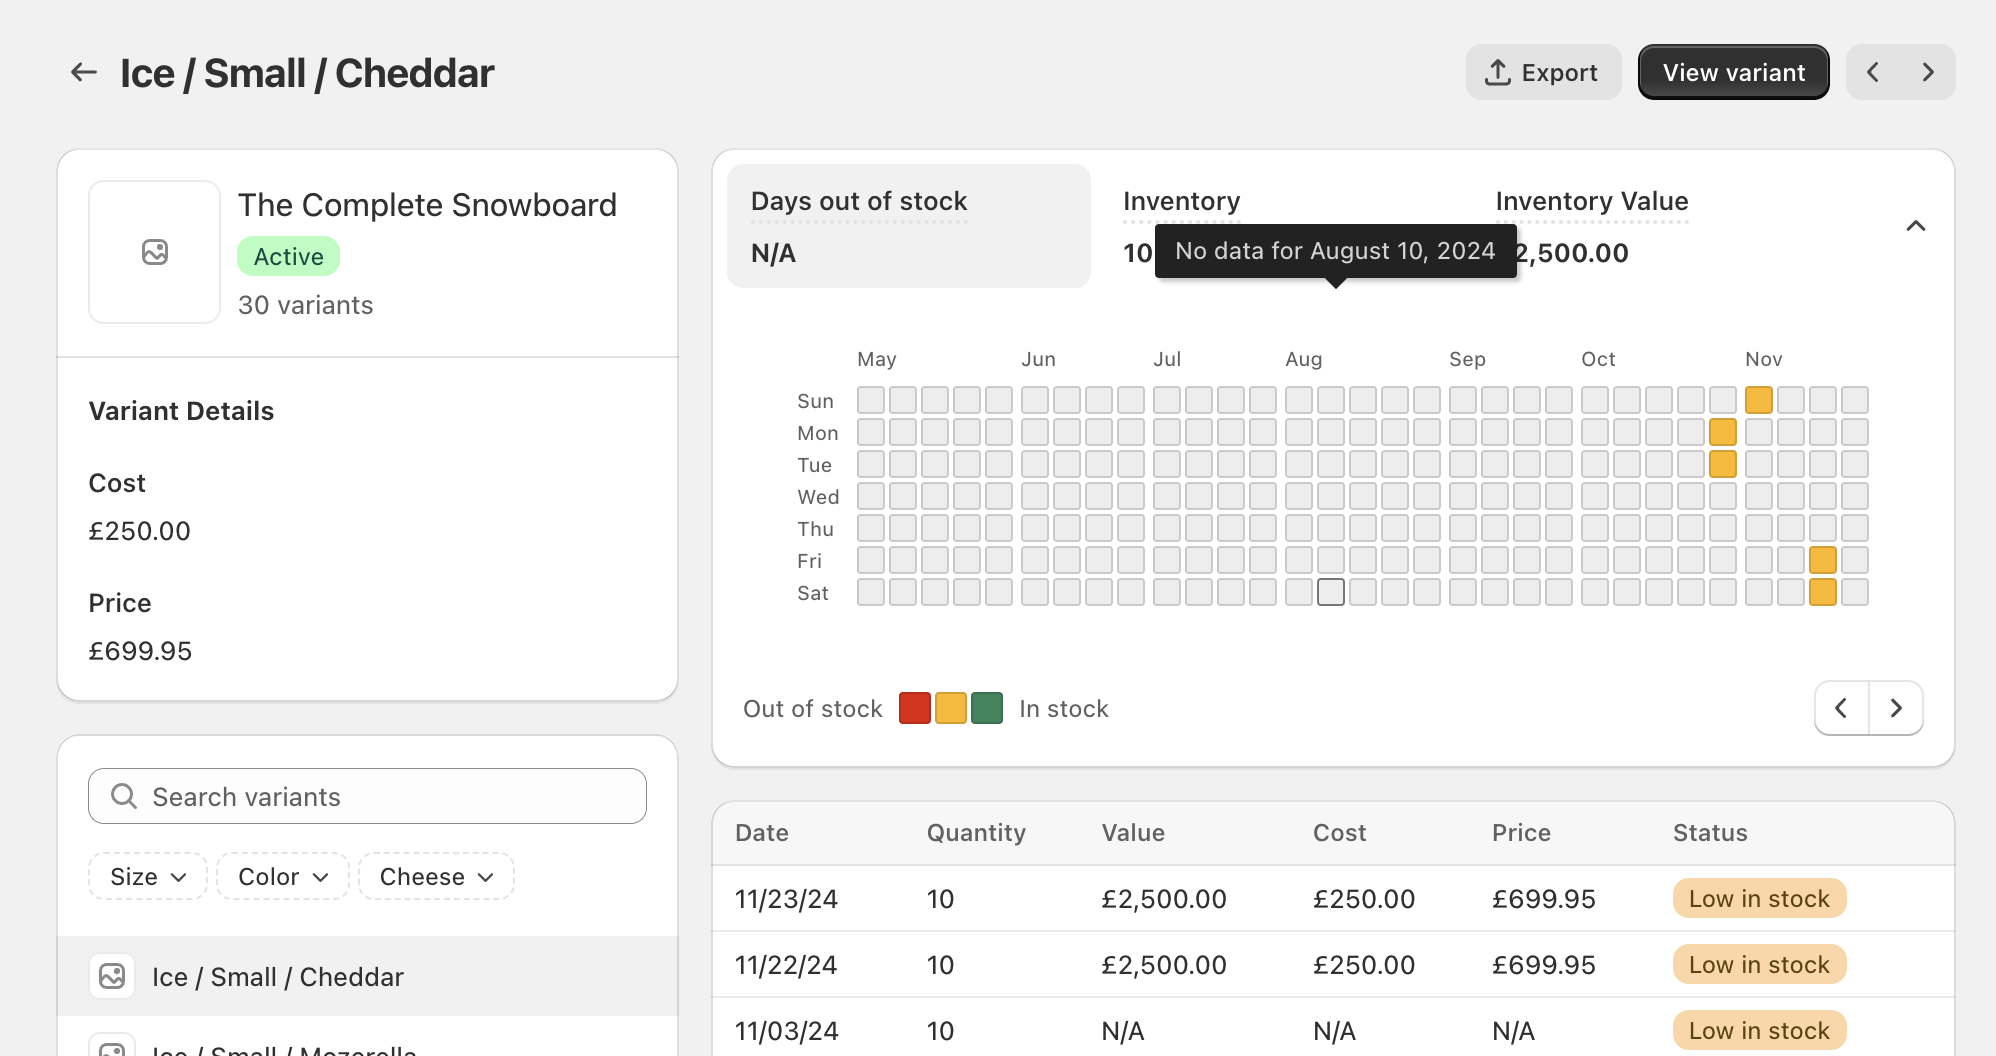This screenshot has width=1996, height=1056.
Task: Click the back arrow next to Ice / Small / Cheddar
Action: (x=83, y=71)
